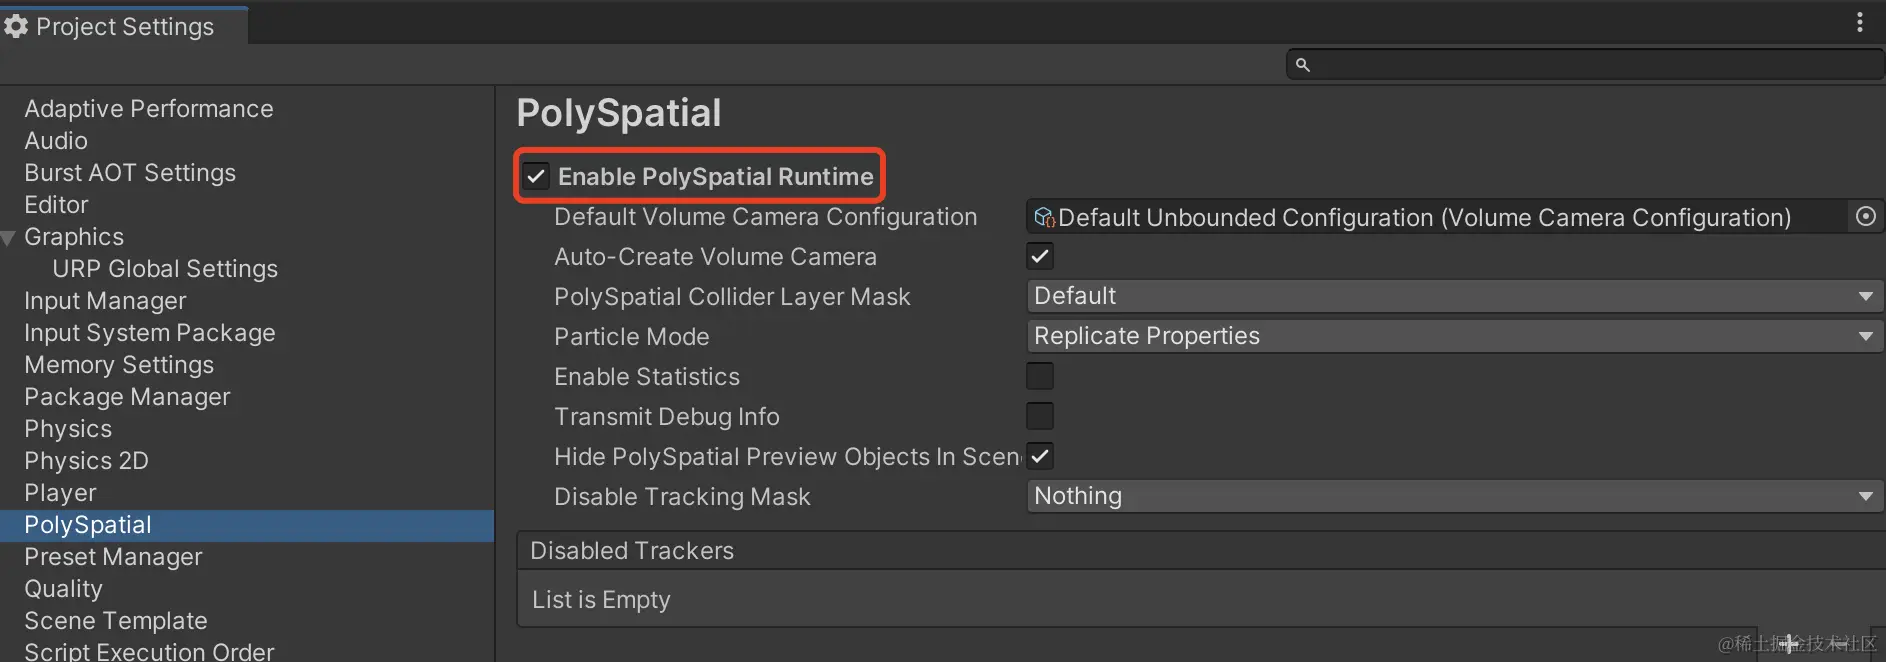Open the Editor settings category

coord(56,204)
